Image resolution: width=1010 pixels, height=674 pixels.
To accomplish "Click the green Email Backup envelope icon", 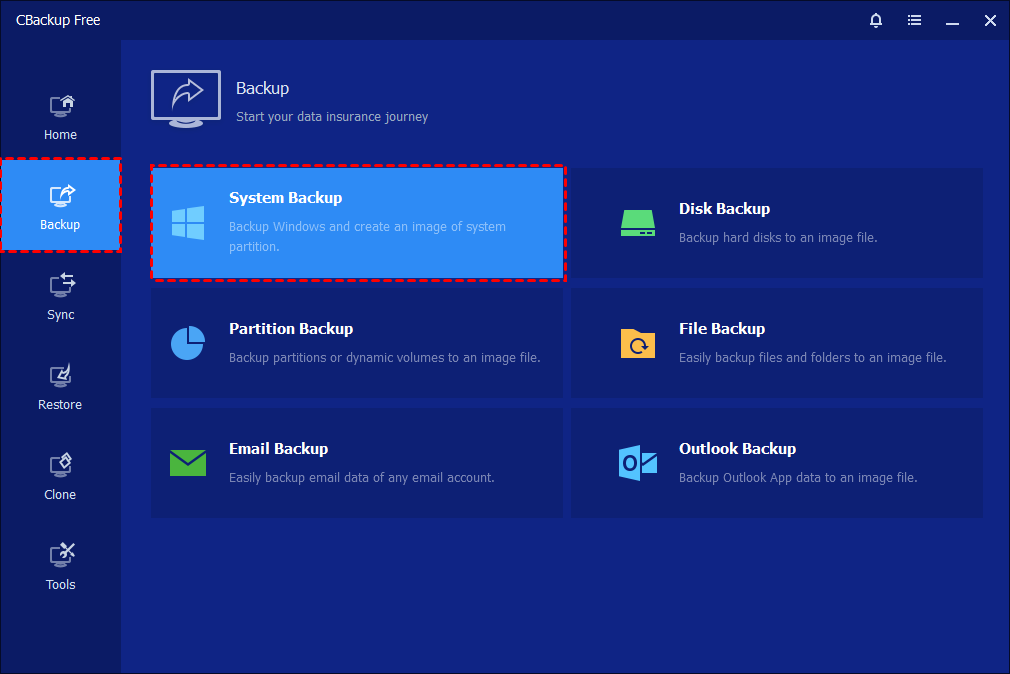I will (x=188, y=462).
